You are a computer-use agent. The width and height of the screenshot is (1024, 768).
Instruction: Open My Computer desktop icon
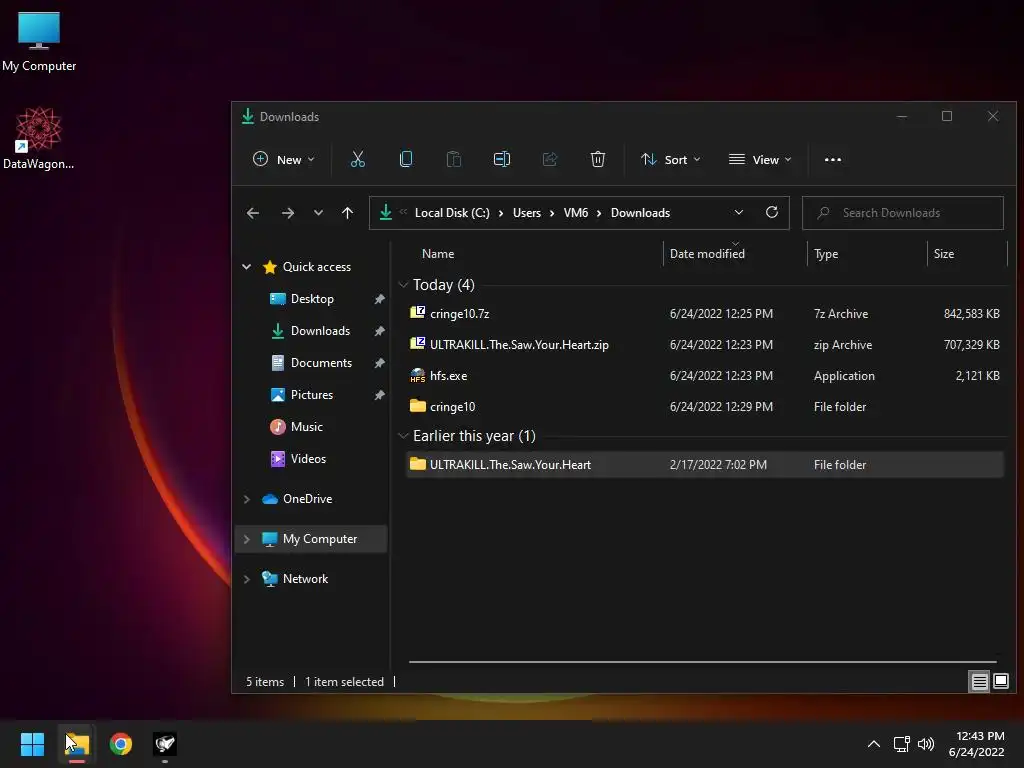(39, 42)
